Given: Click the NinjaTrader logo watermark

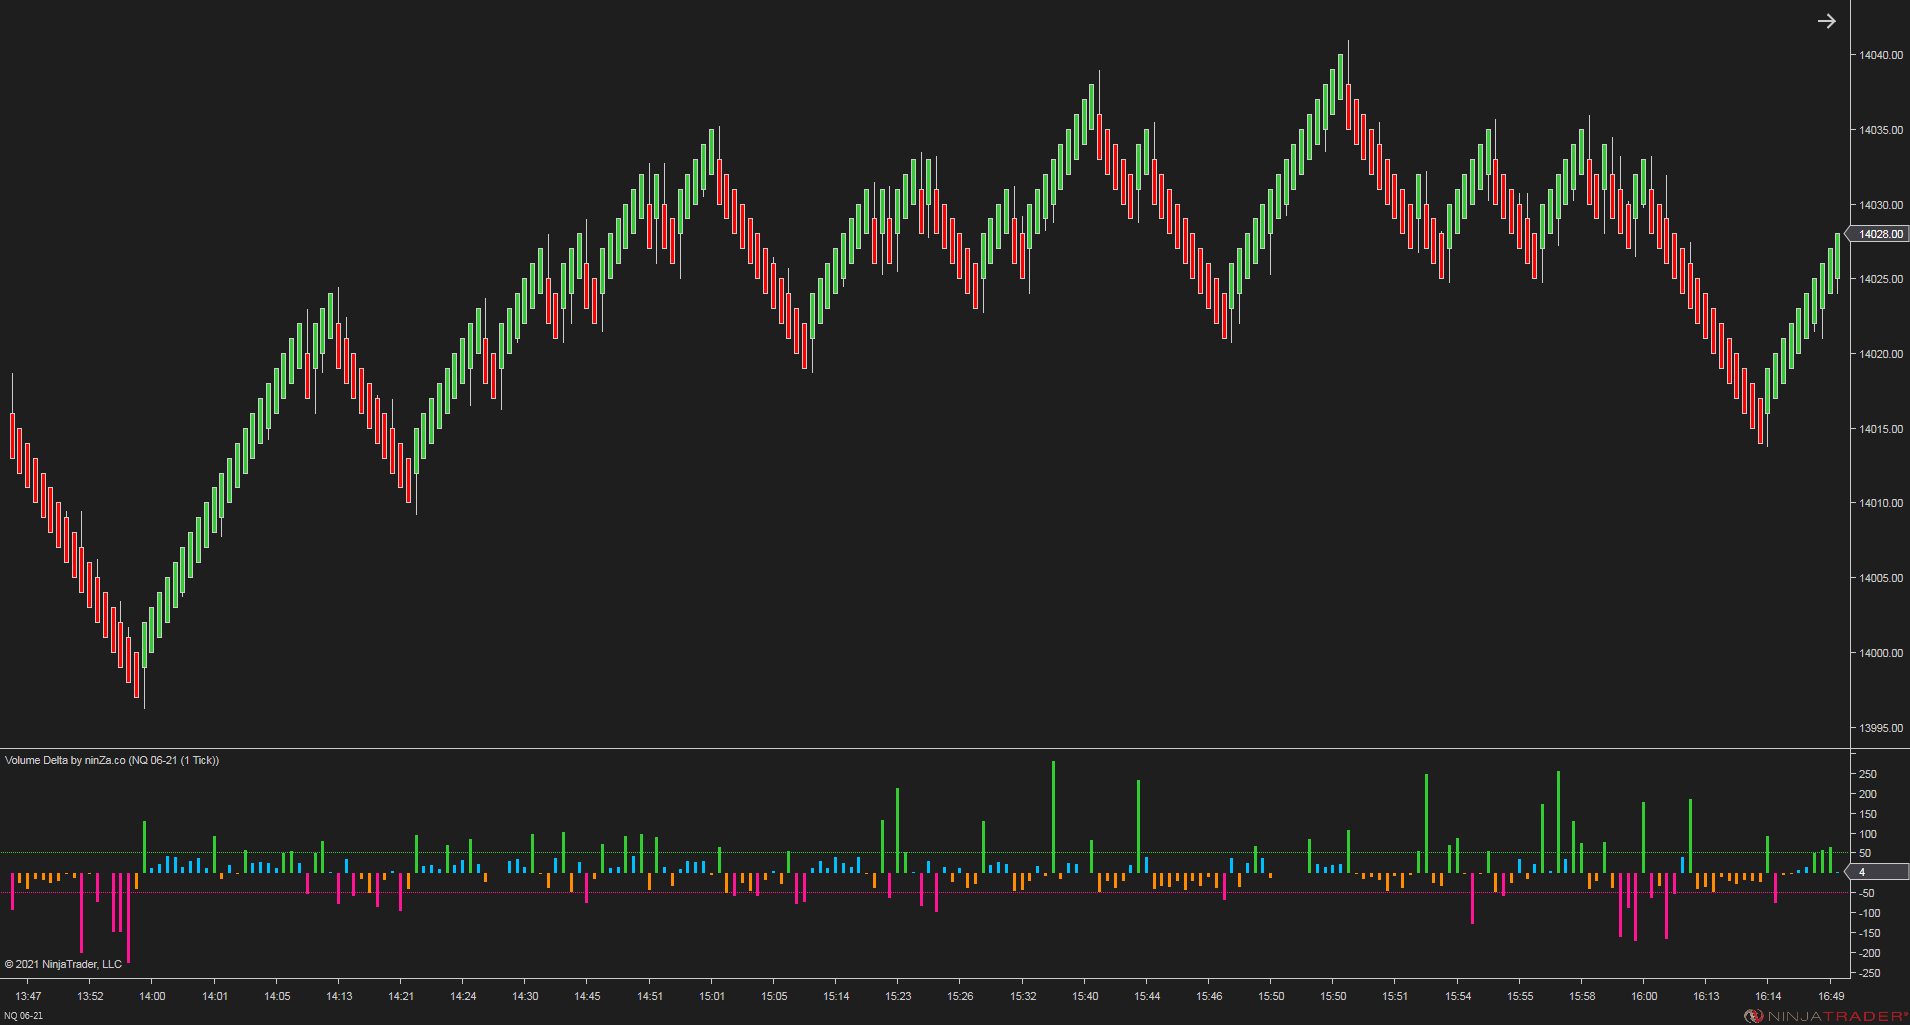Looking at the screenshot, I should pos(1830,1014).
